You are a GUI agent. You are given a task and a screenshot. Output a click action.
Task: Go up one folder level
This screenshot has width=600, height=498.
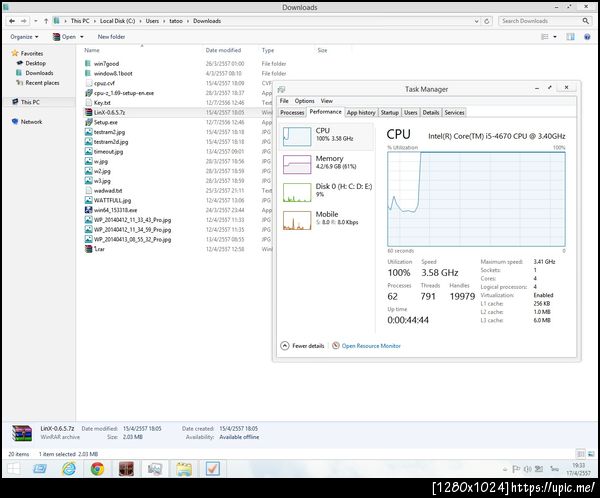pos(46,21)
